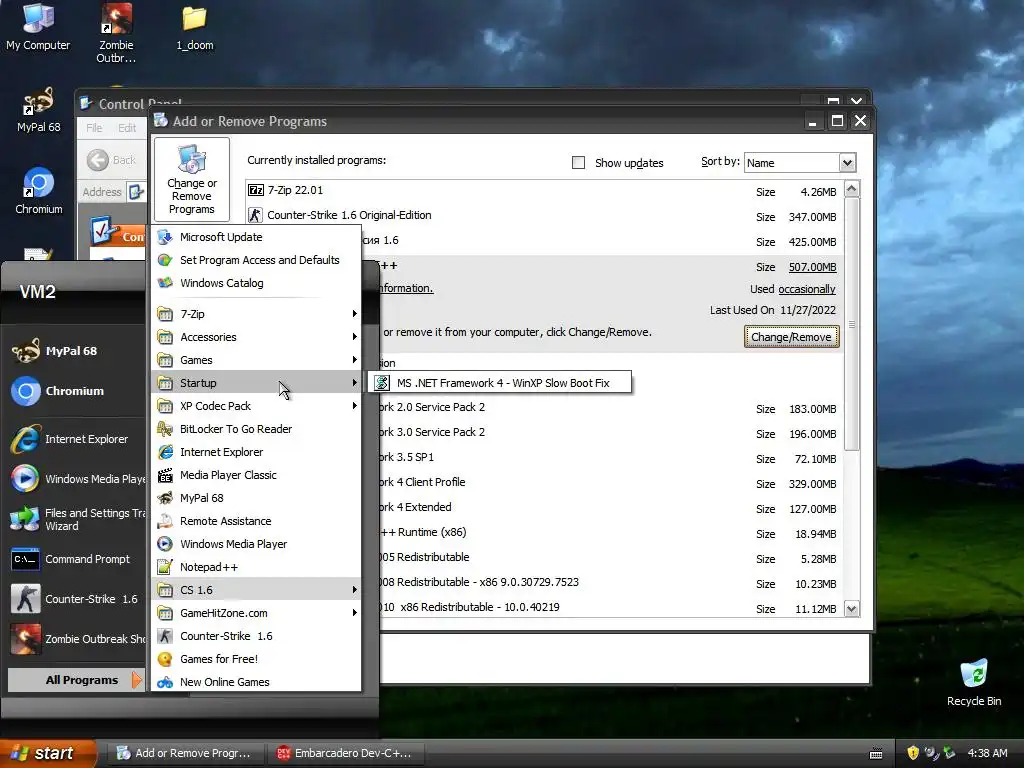Click the support information link
The width and height of the screenshot is (1024, 768).
pos(405,288)
